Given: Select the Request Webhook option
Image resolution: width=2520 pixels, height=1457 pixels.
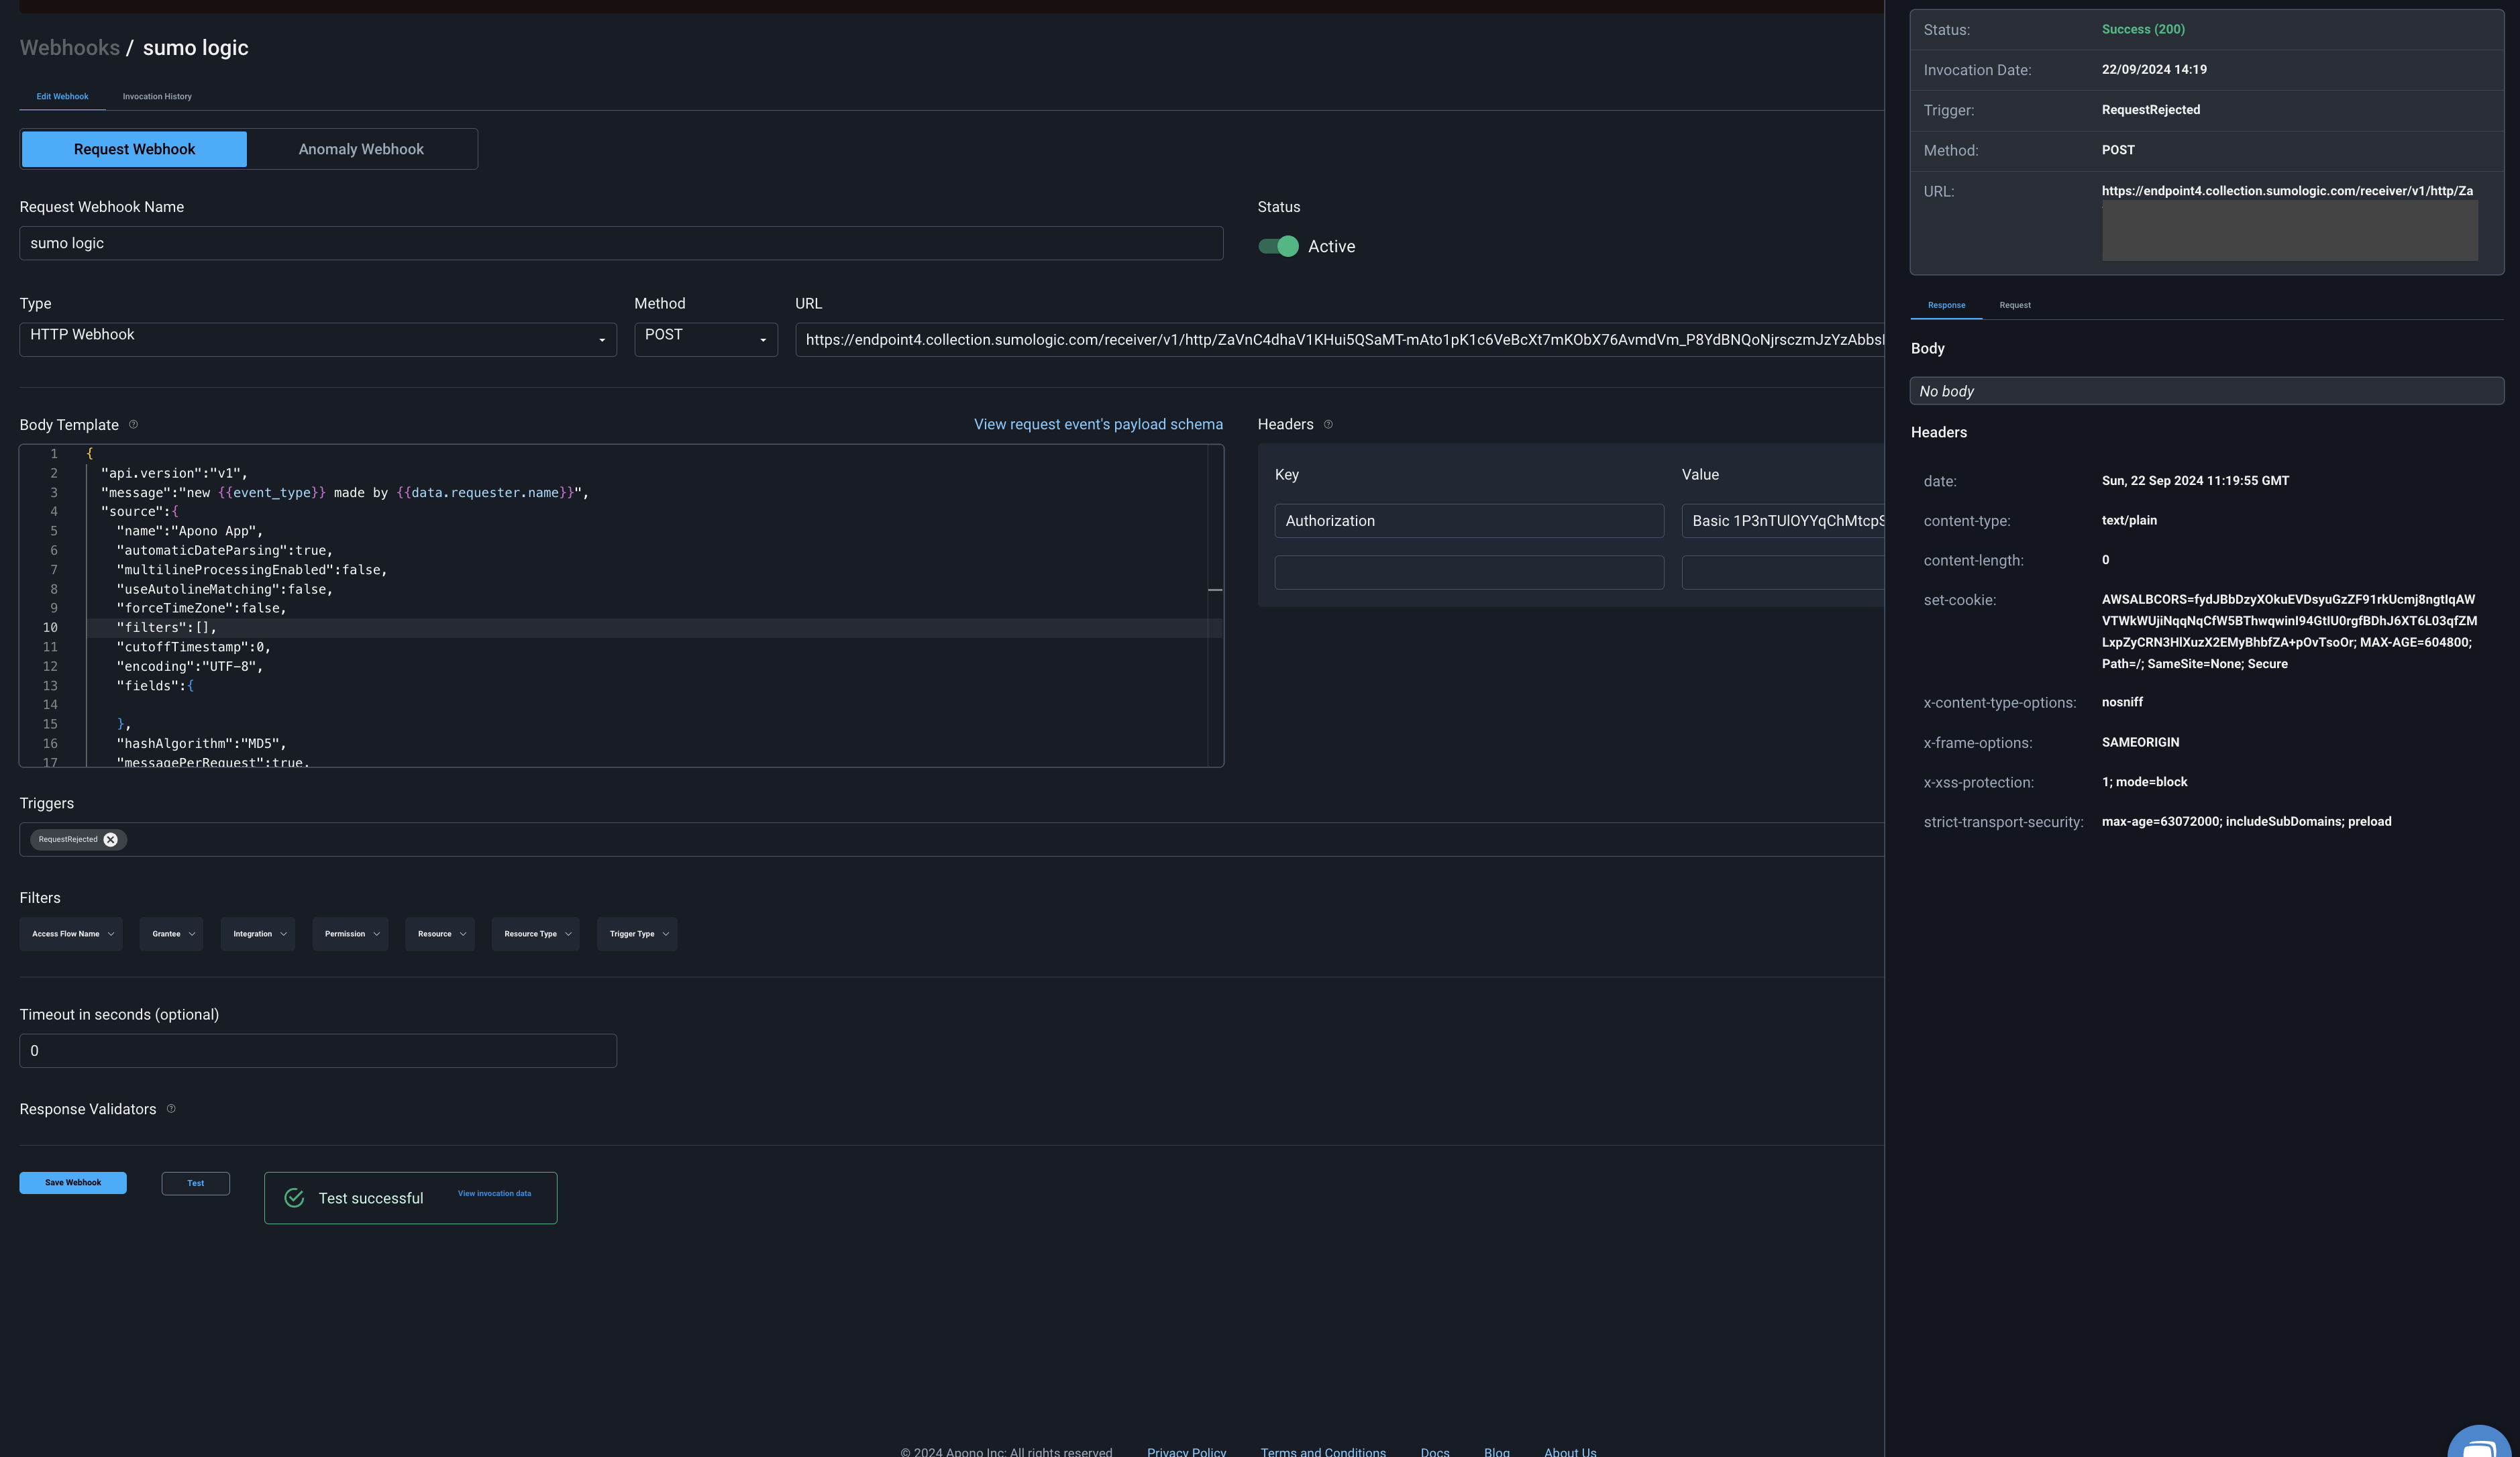Looking at the screenshot, I should [135, 149].
